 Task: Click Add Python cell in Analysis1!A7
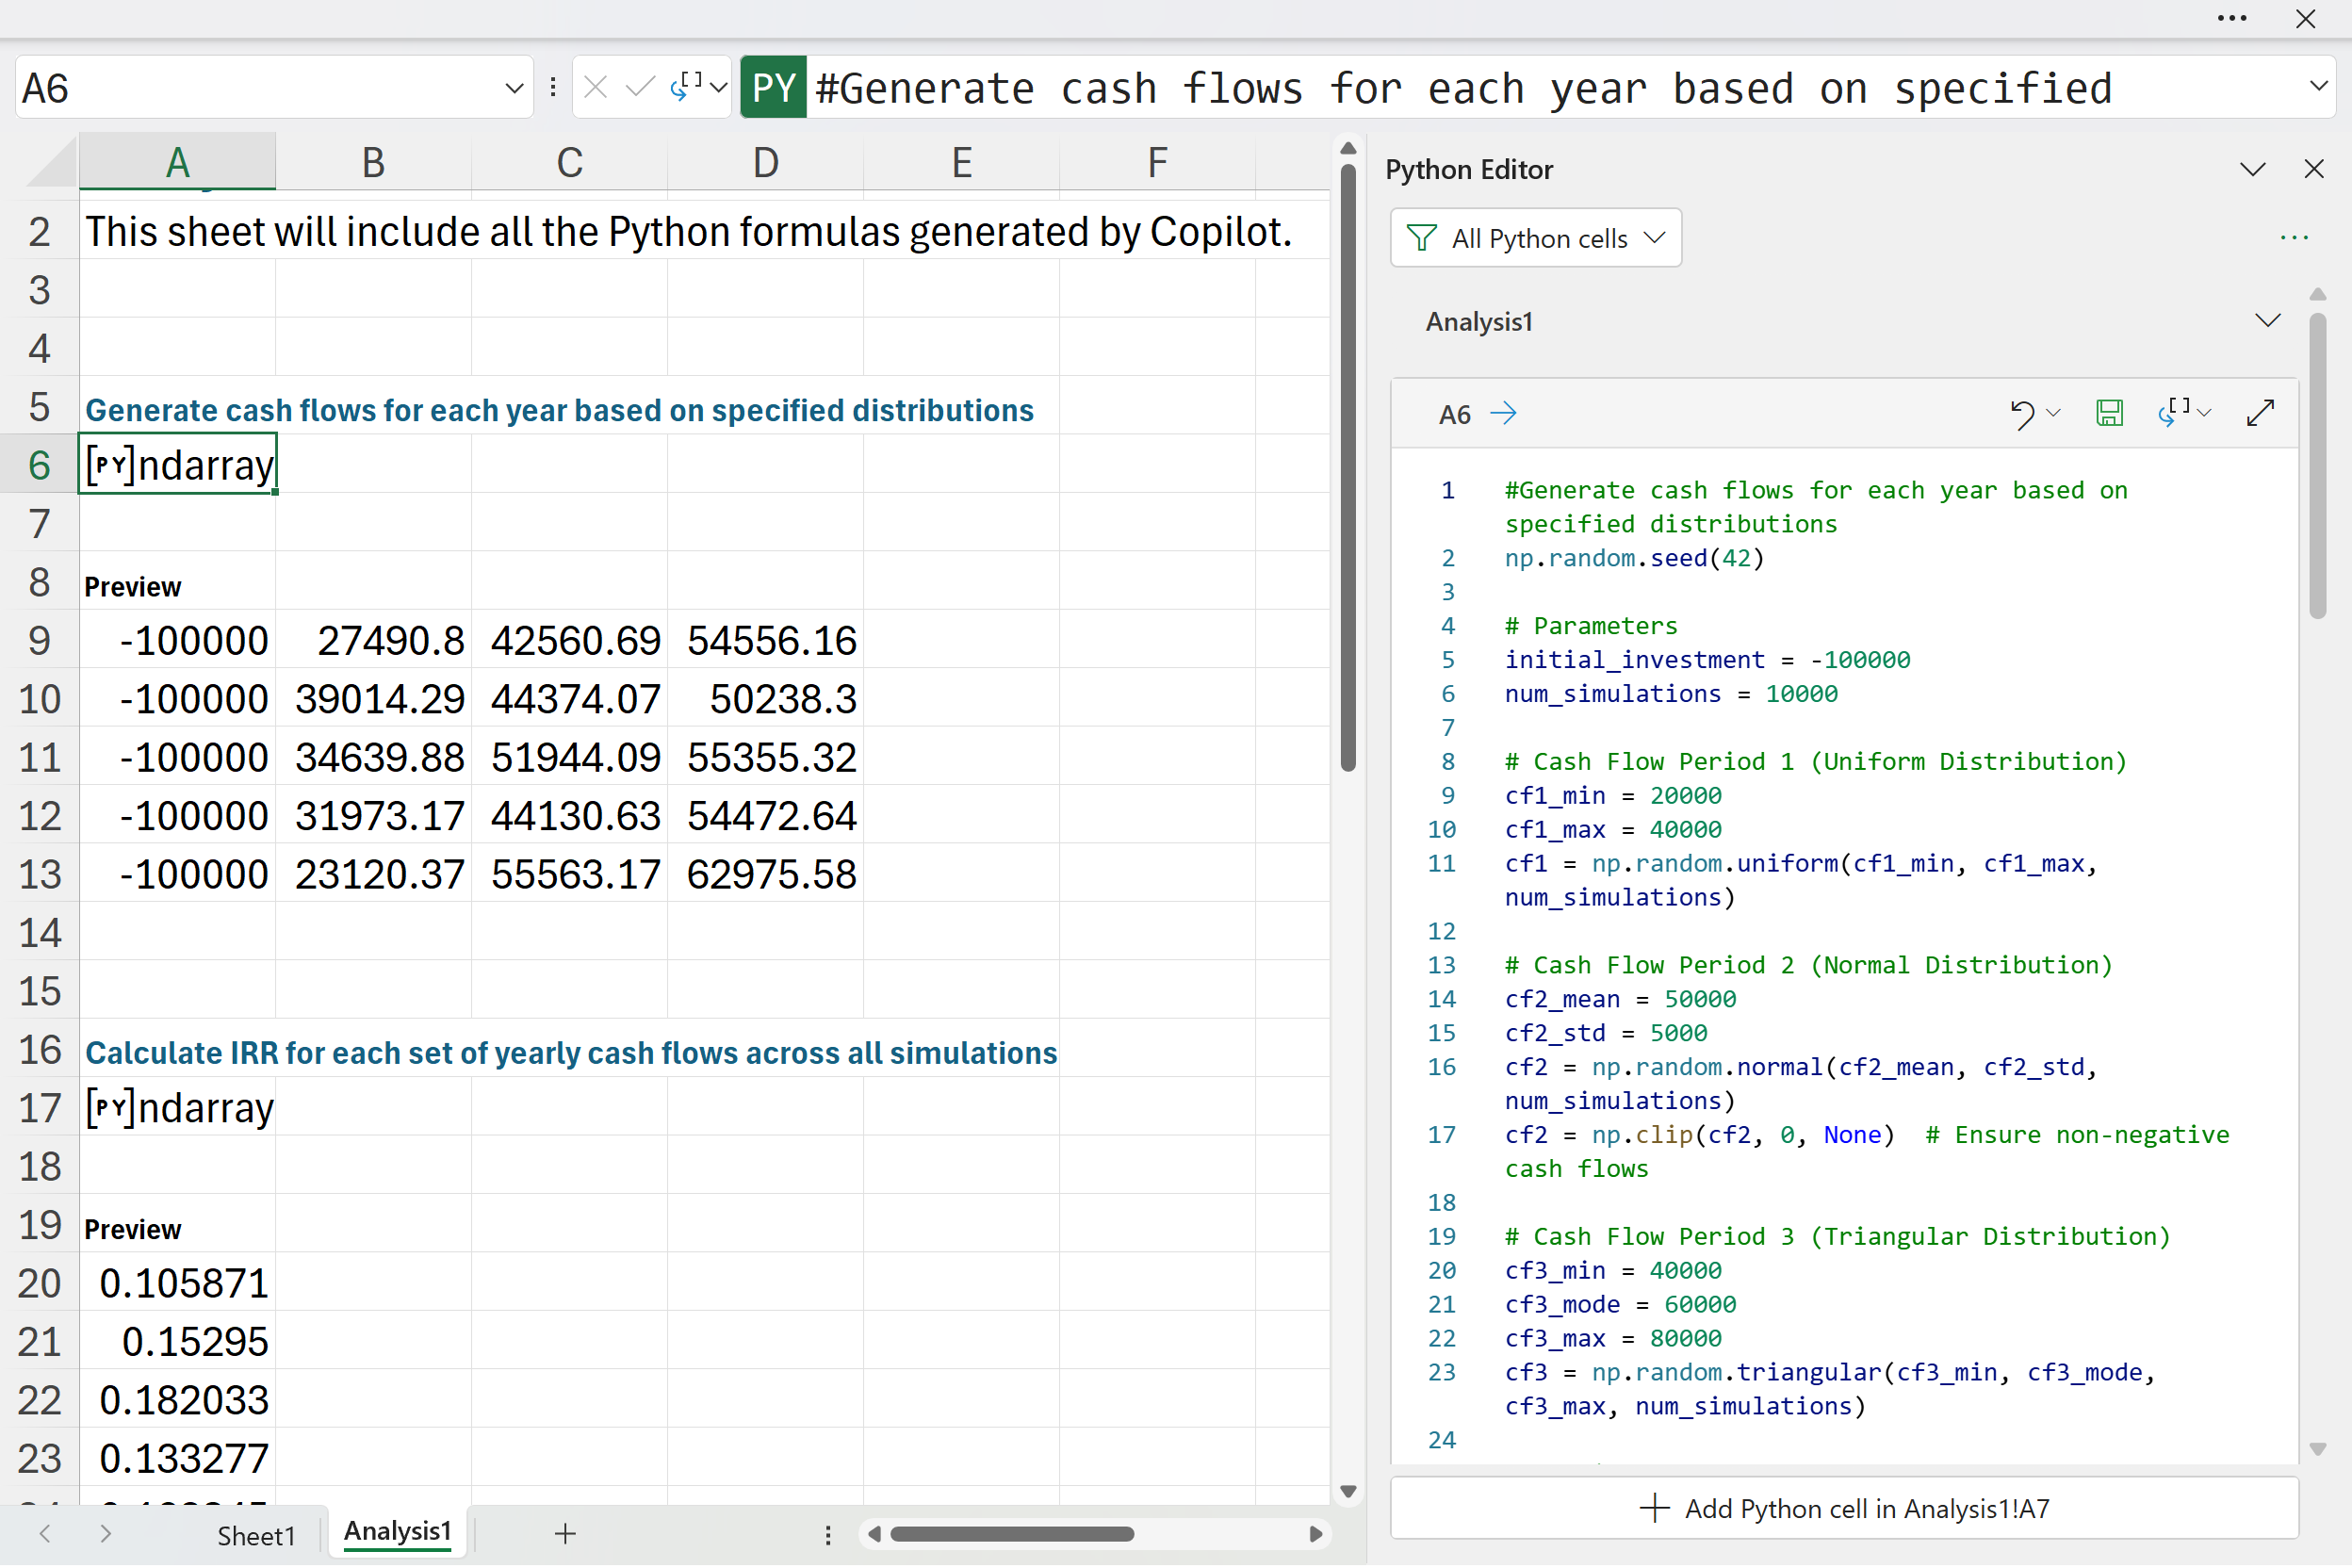click(x=1843, y=1508)
